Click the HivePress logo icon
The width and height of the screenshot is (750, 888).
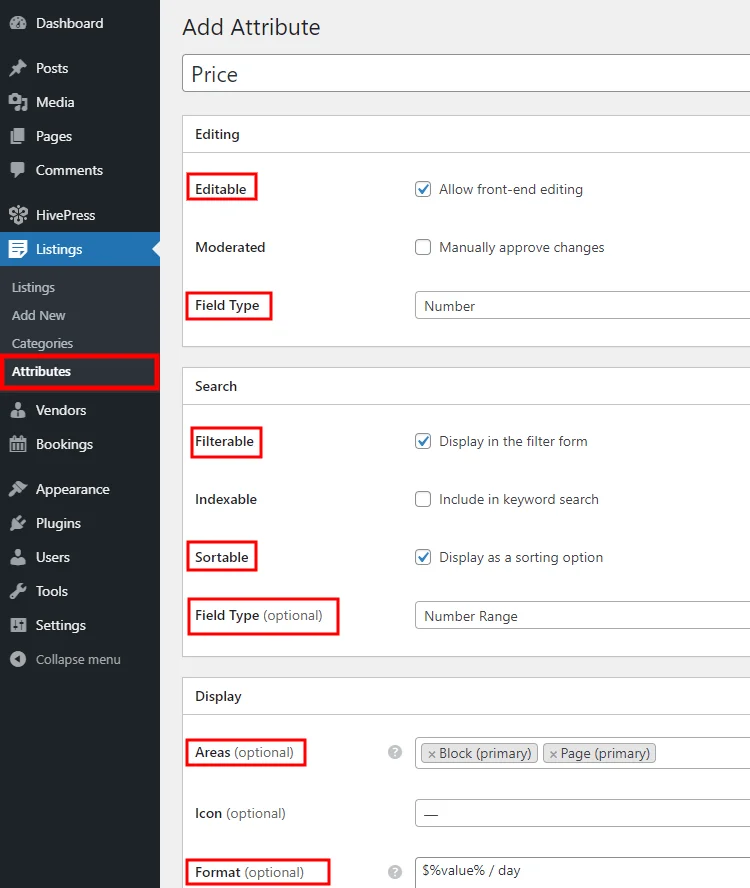pos(18,215)
